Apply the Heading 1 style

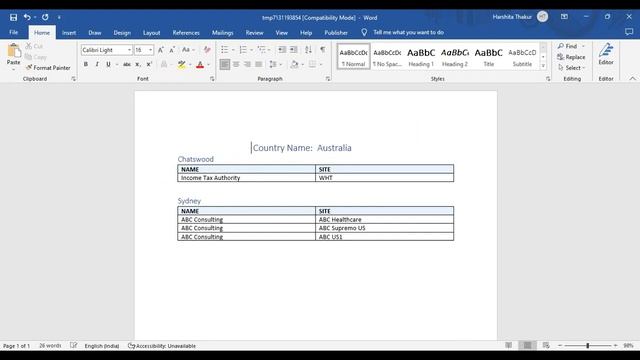(x=421, y=57)
